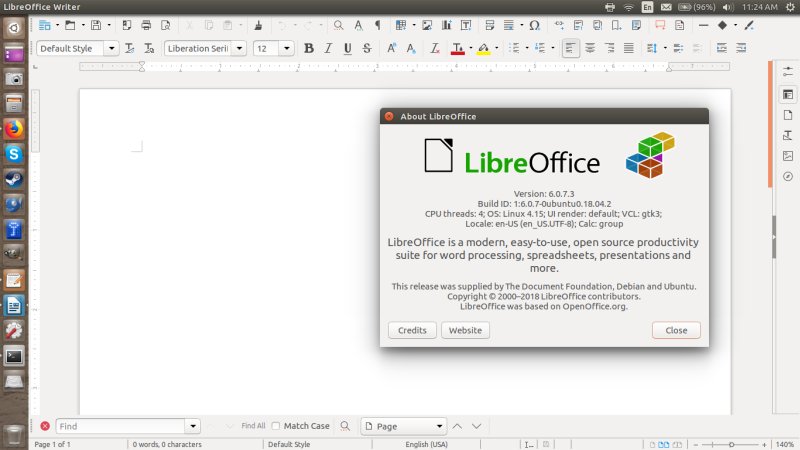Open the Find field history dropdown
Image resolution: width=800 pixels, height=450 pixels.
[x=192, y=426]
